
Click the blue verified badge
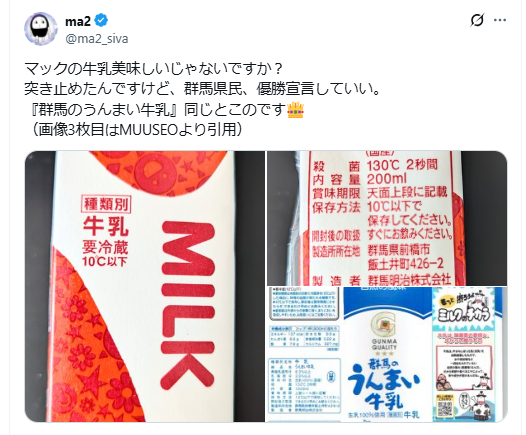pos(101,21)
